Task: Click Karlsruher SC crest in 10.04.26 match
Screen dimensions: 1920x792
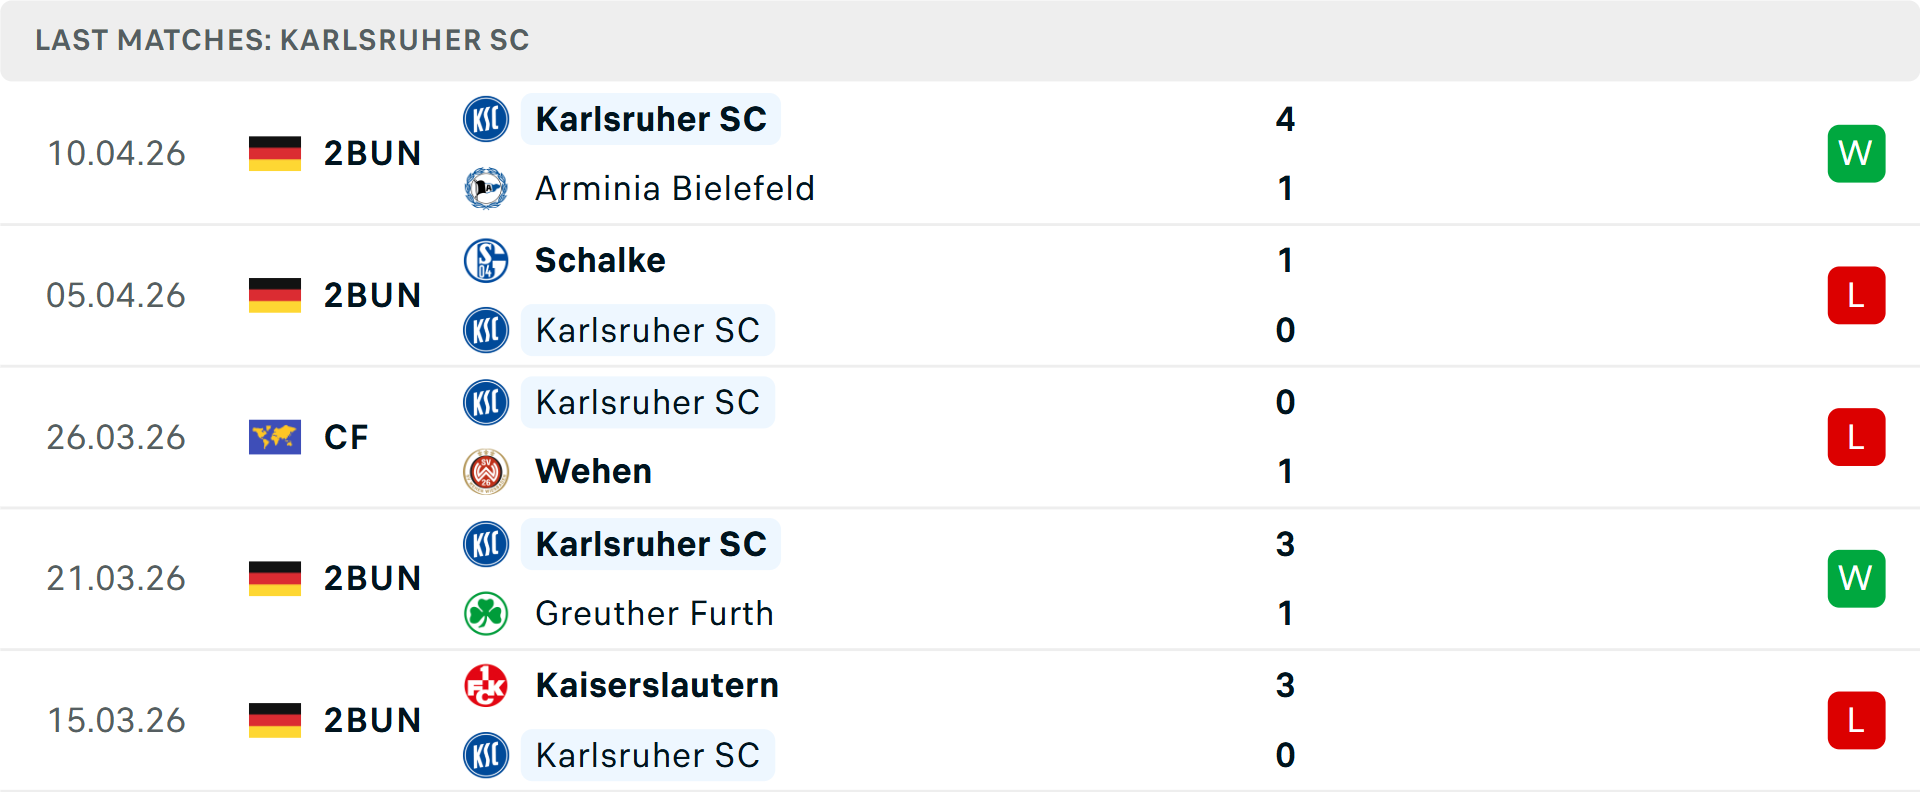Action: tap(486, 119)
